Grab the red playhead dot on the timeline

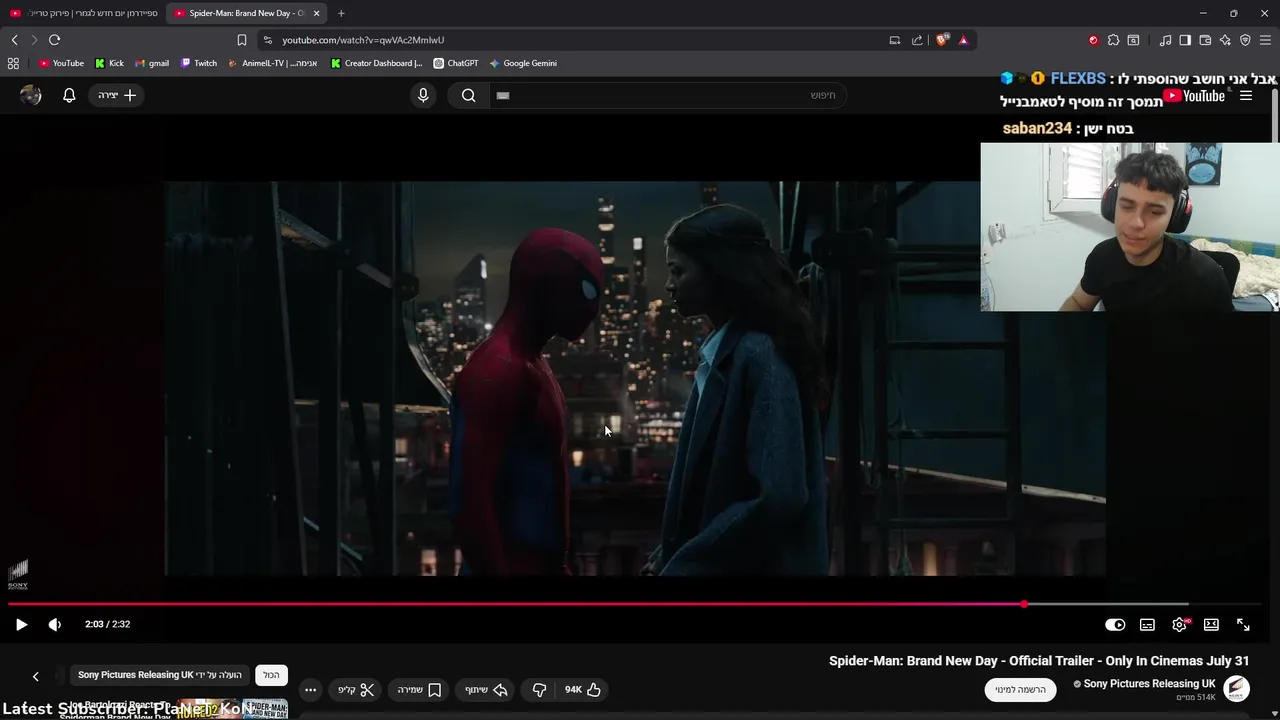click(x=1024, y=604)
